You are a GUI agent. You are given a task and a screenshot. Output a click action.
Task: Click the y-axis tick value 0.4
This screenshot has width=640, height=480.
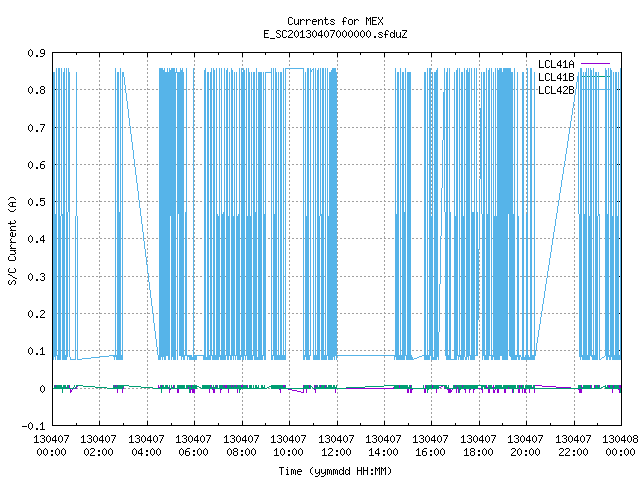[36, 239]
